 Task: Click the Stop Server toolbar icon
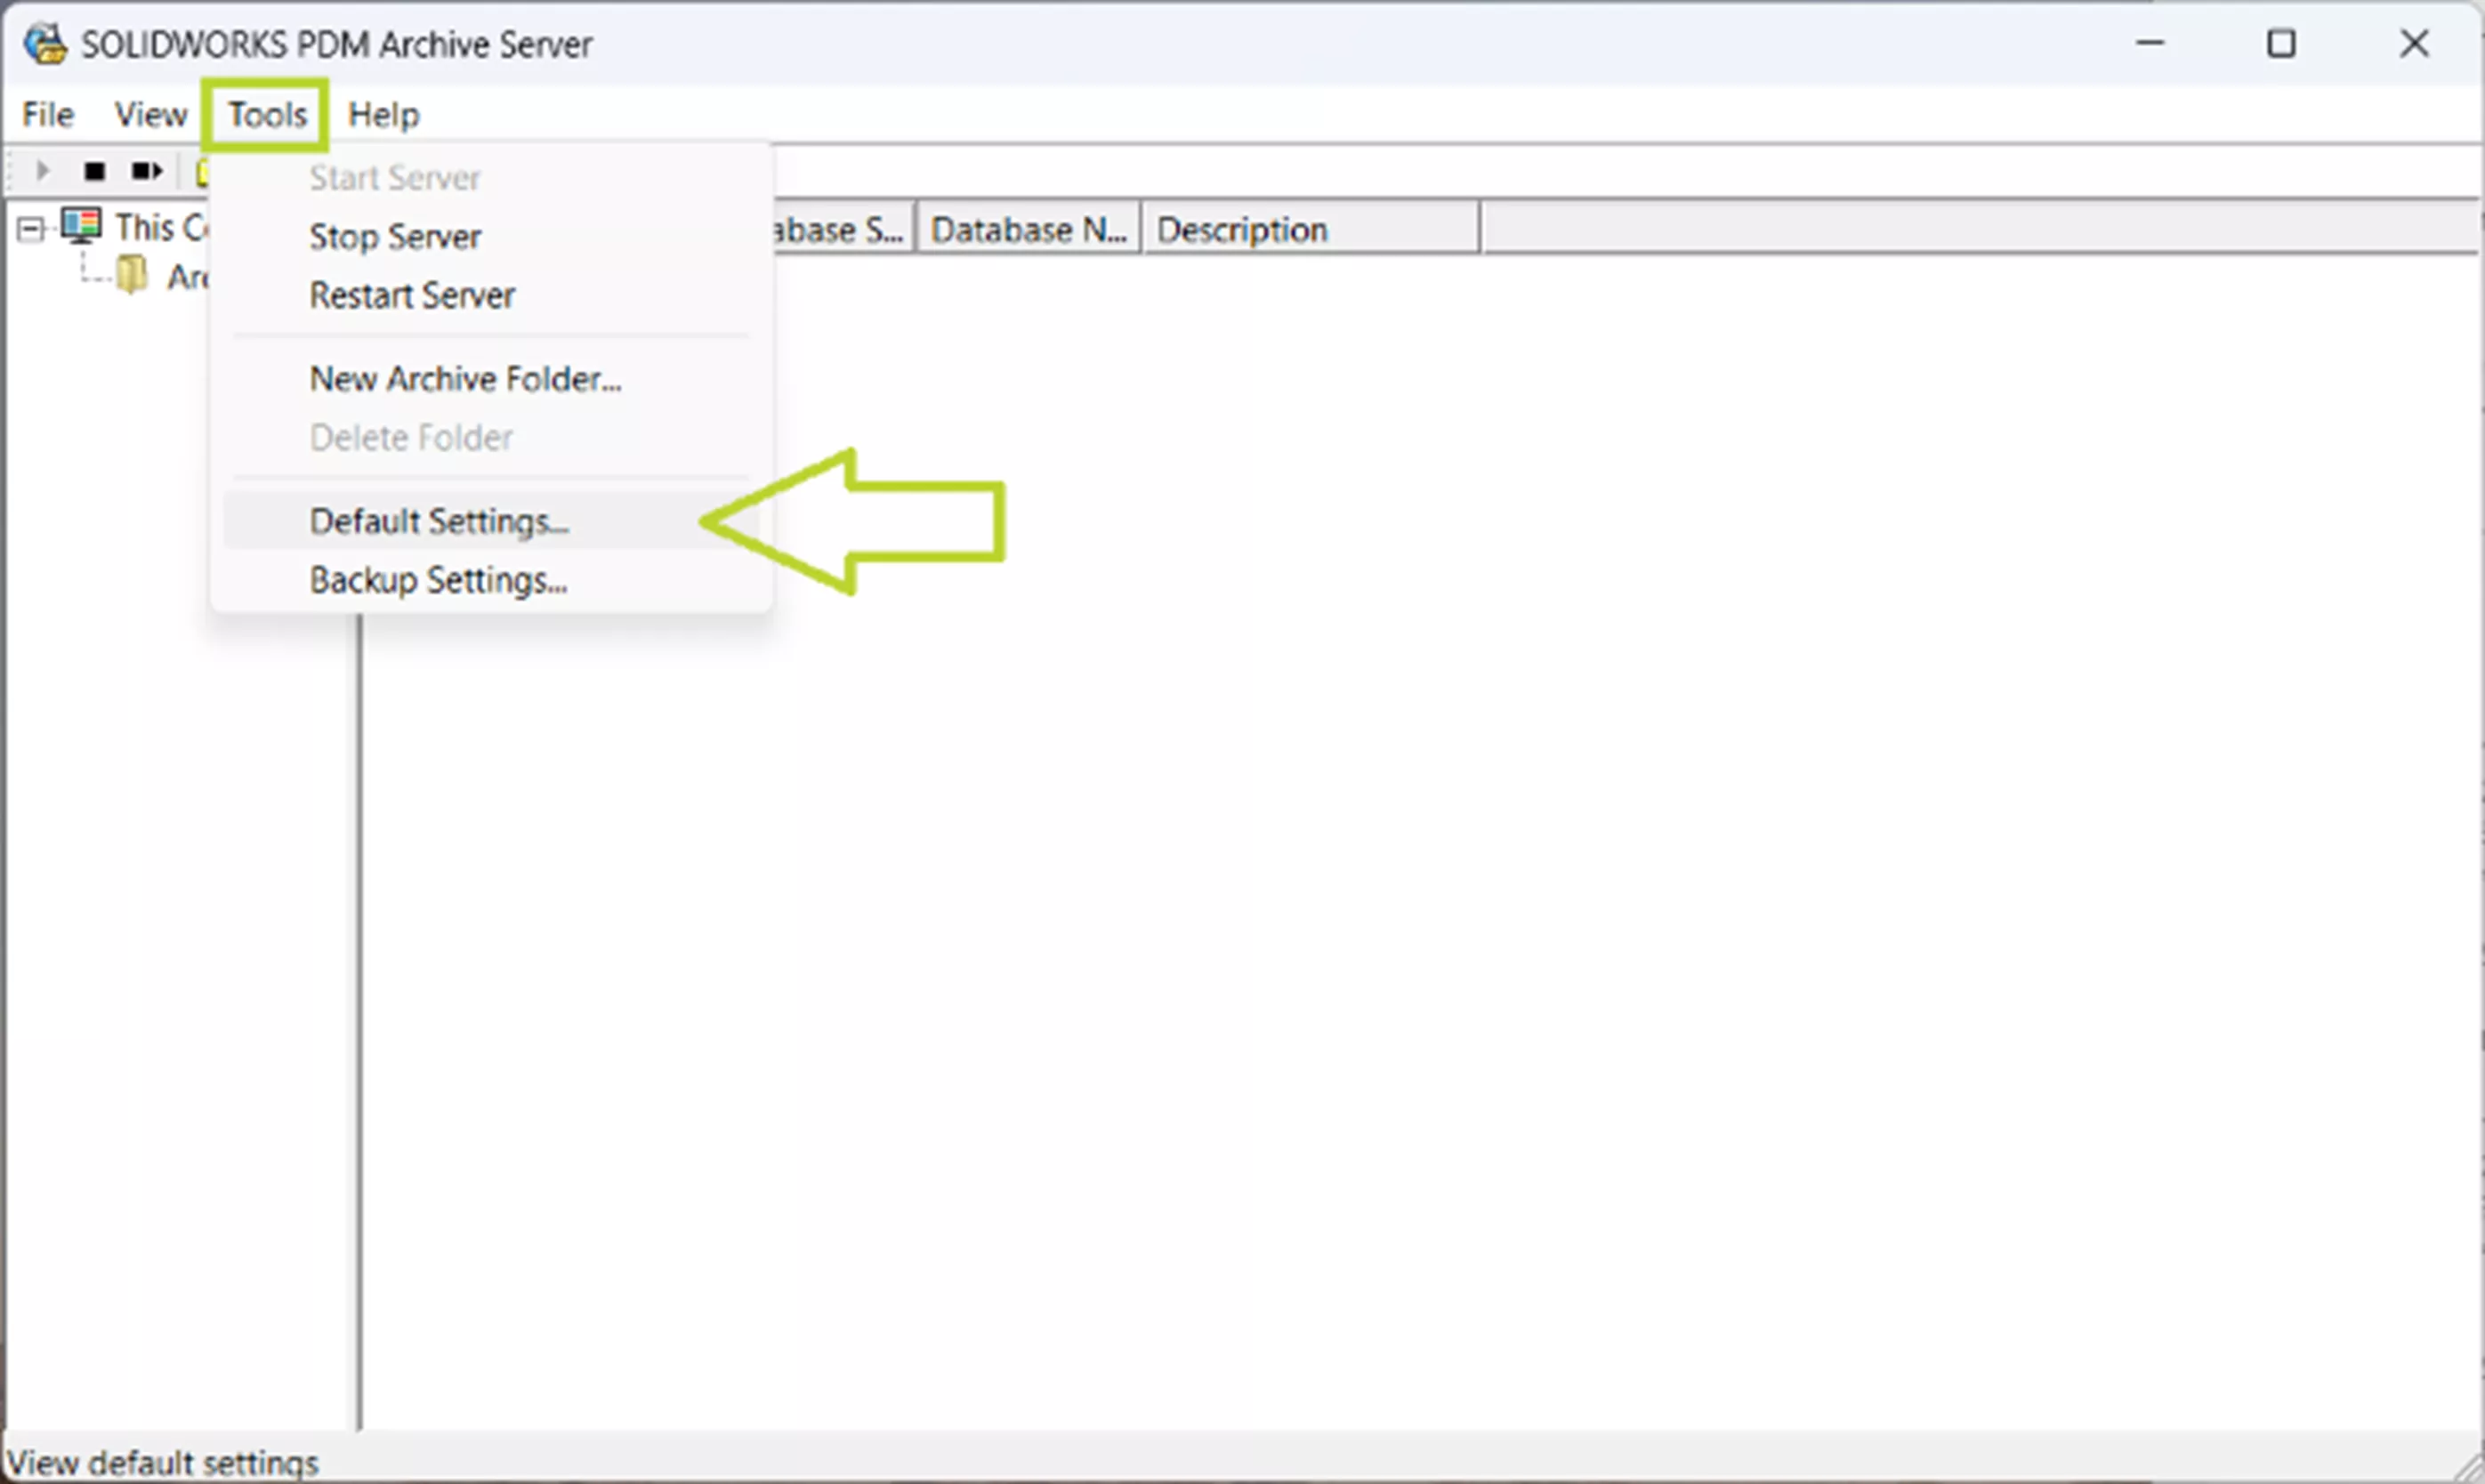(x=95, y=170)
